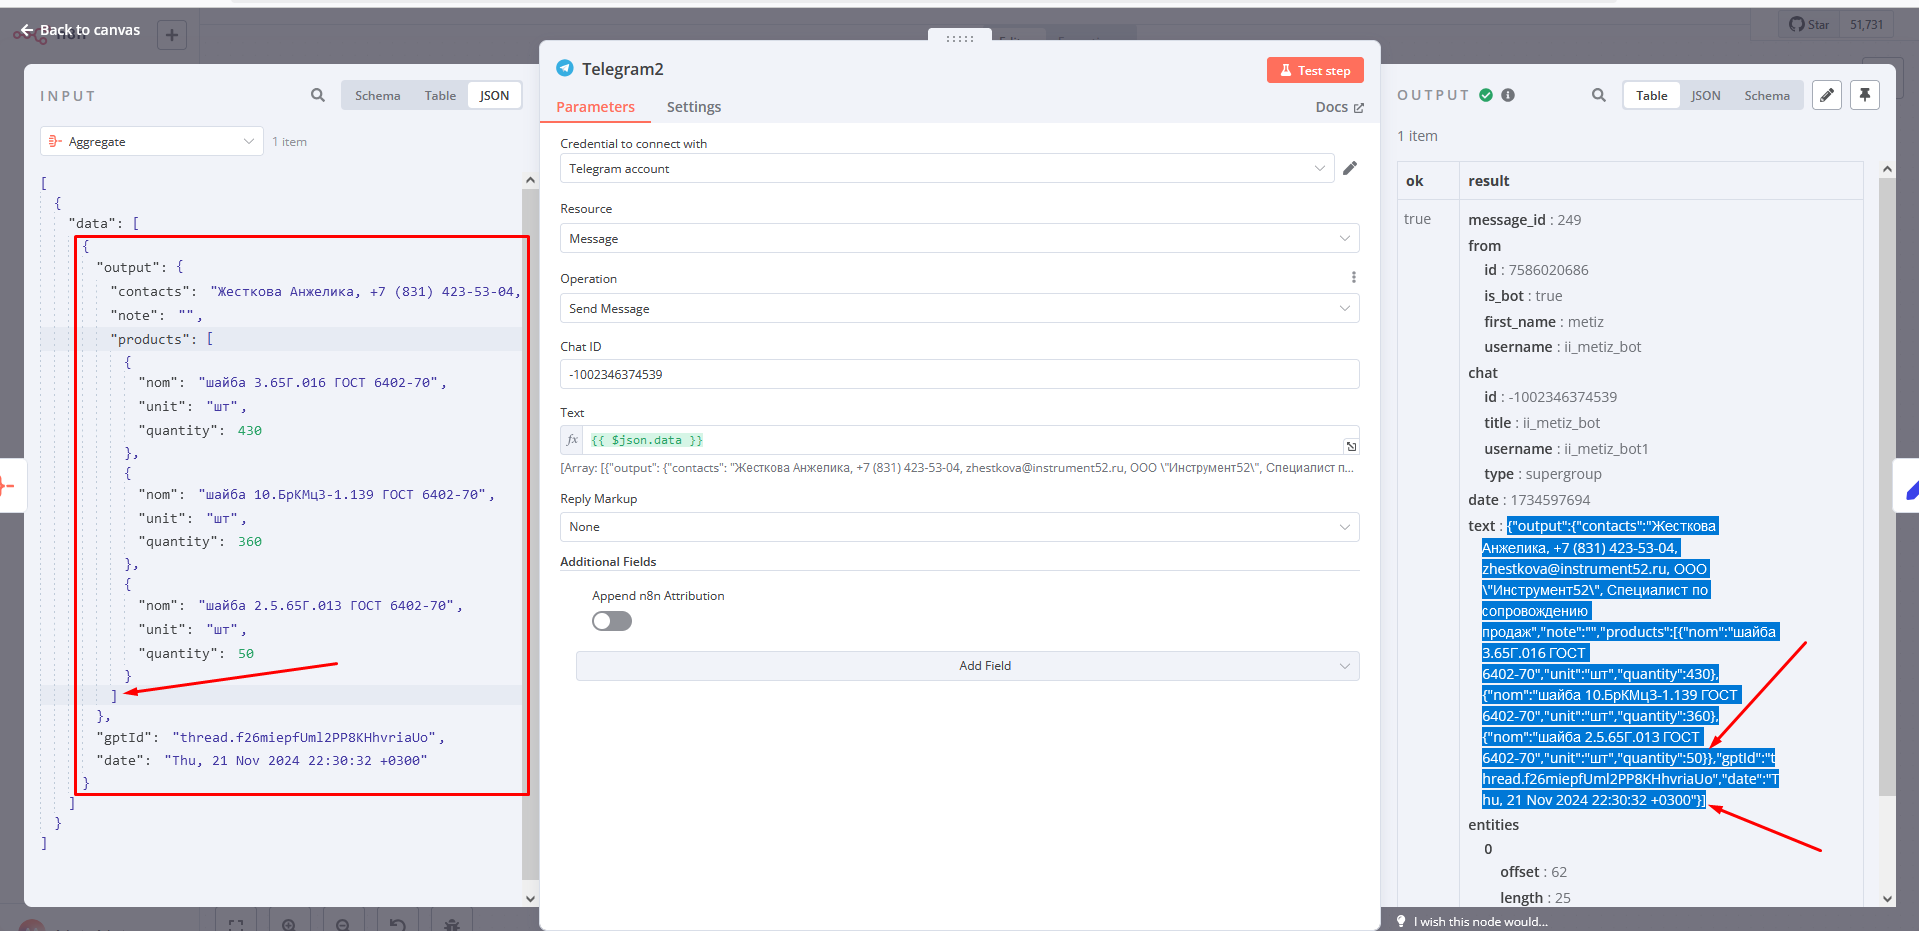Expand the Text expression editor
1919x931 pixels.
tap(1351, 446)
